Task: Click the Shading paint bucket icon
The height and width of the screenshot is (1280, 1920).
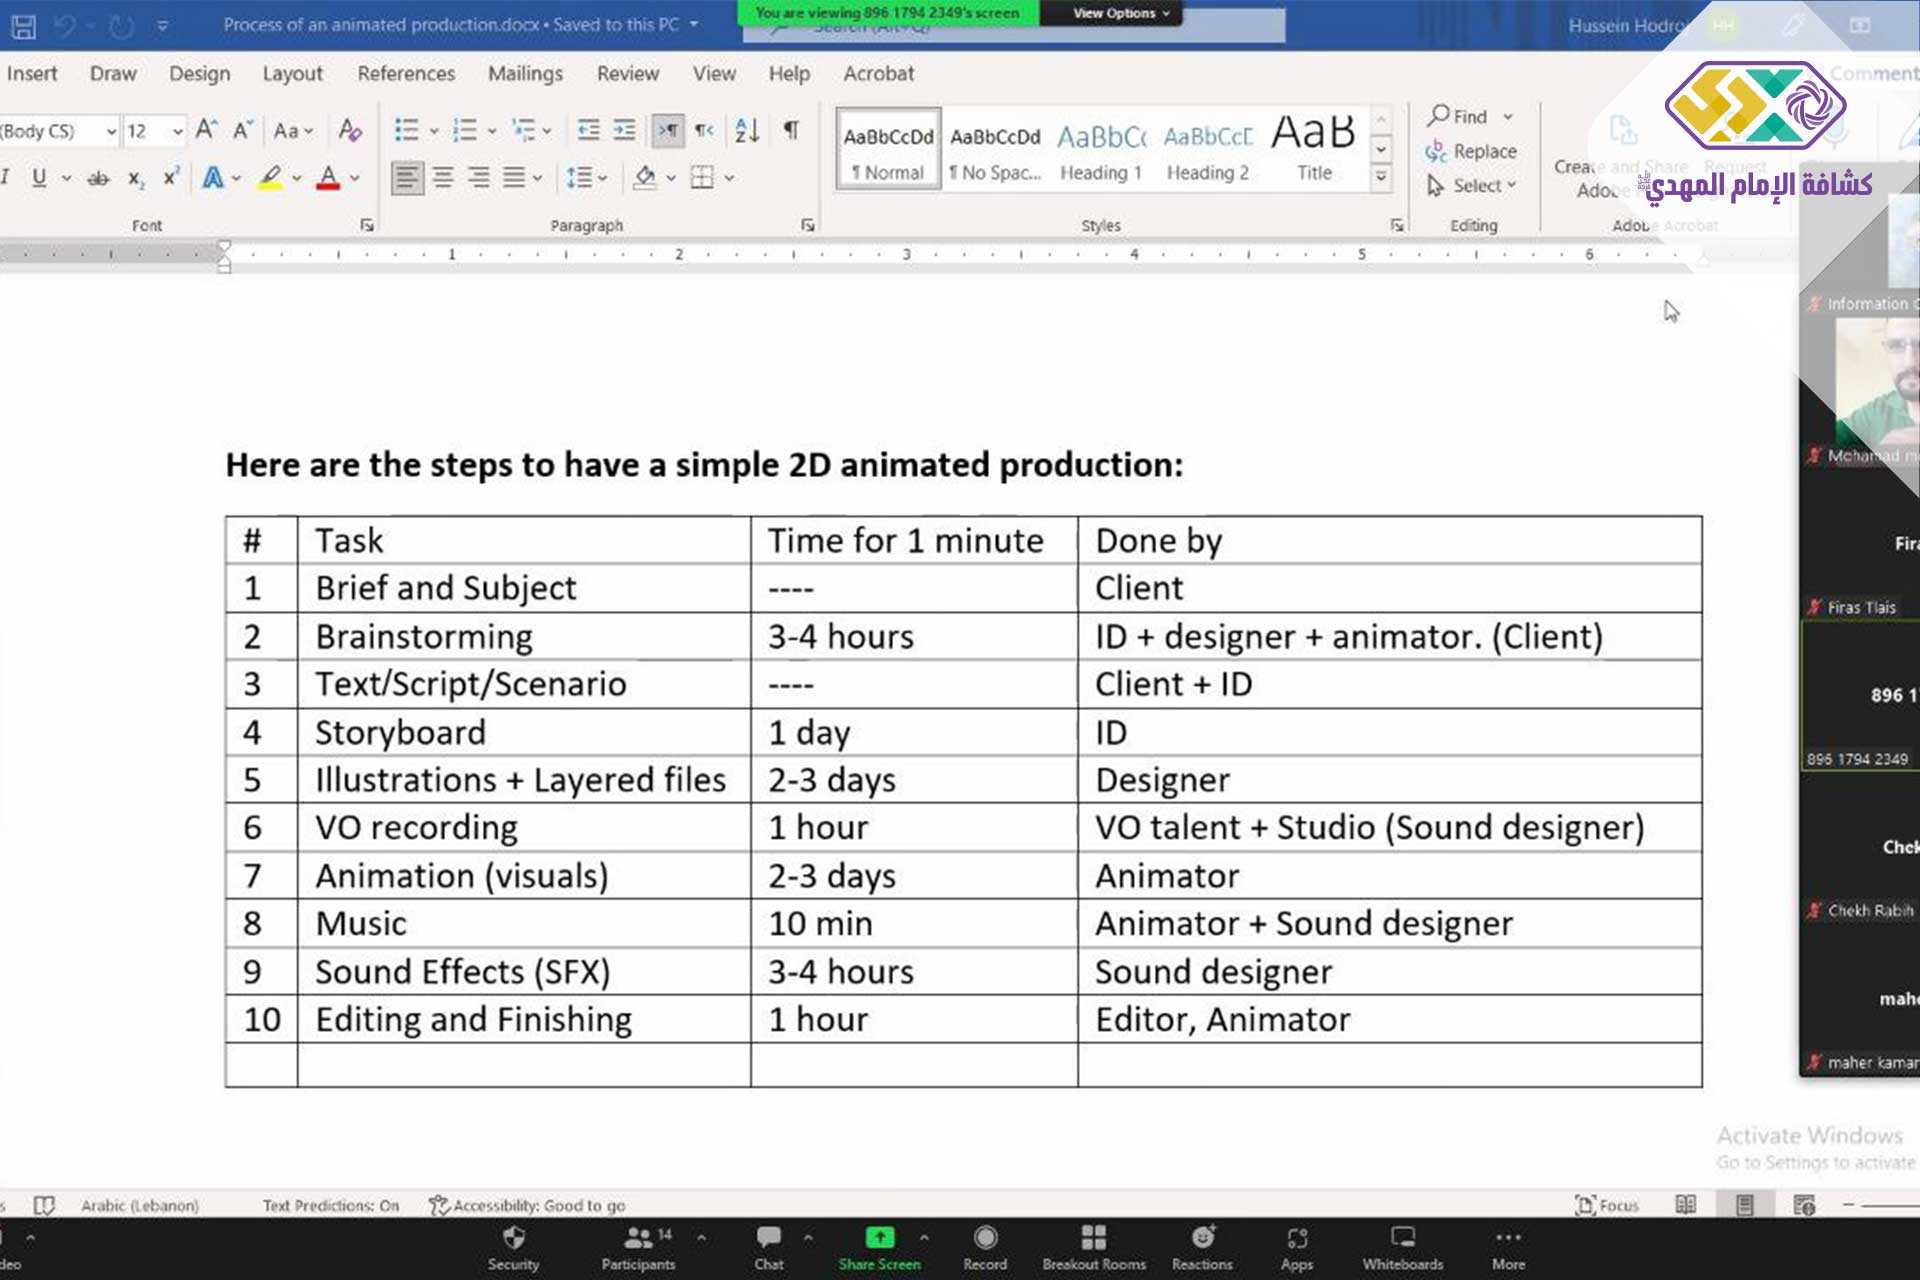Action: coord(645,178)
